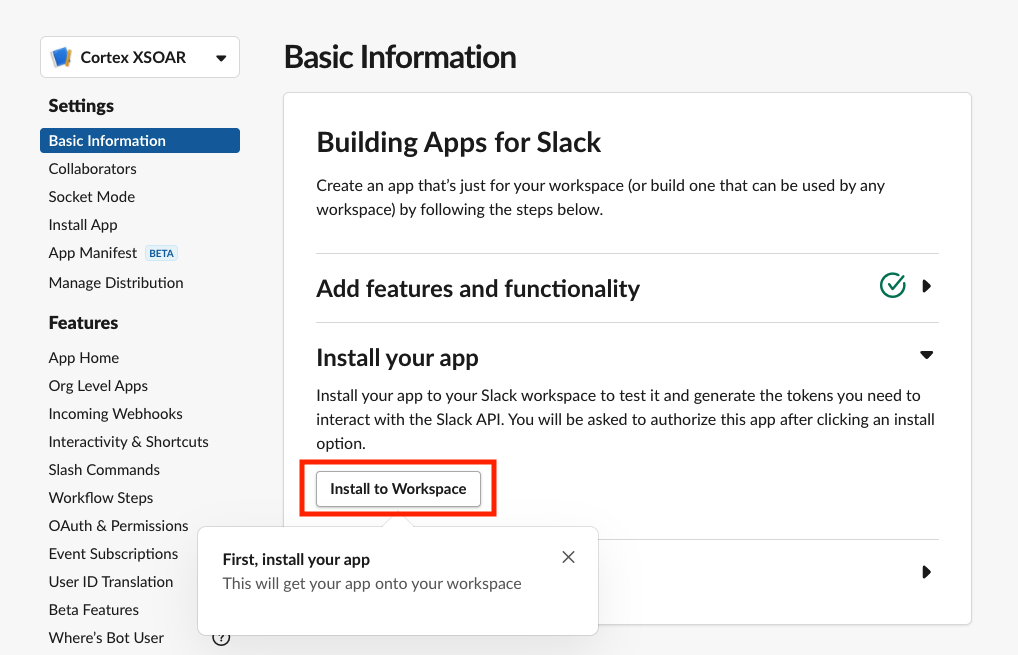Open Incoming Webhooks in Features
Image resolution: width=1018 pixels, height=655 pixels.
click(115, 414)
